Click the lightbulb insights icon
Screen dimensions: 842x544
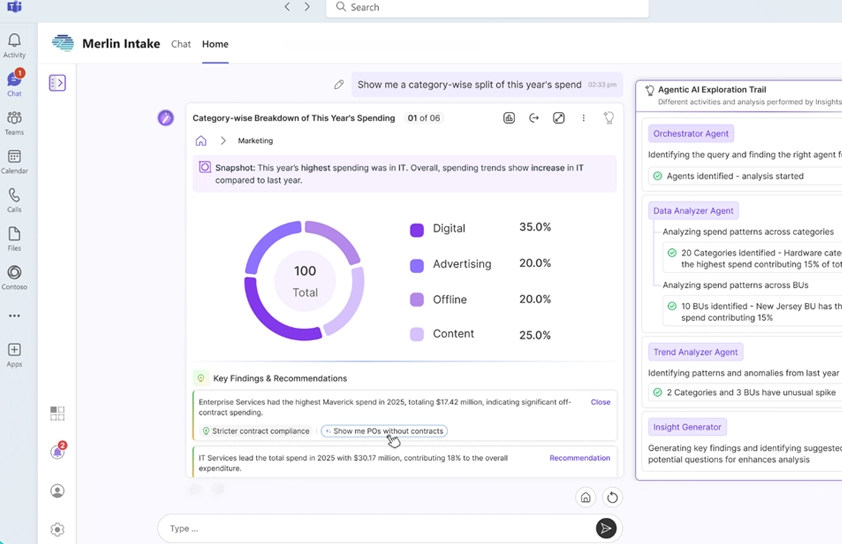[608, 118]
